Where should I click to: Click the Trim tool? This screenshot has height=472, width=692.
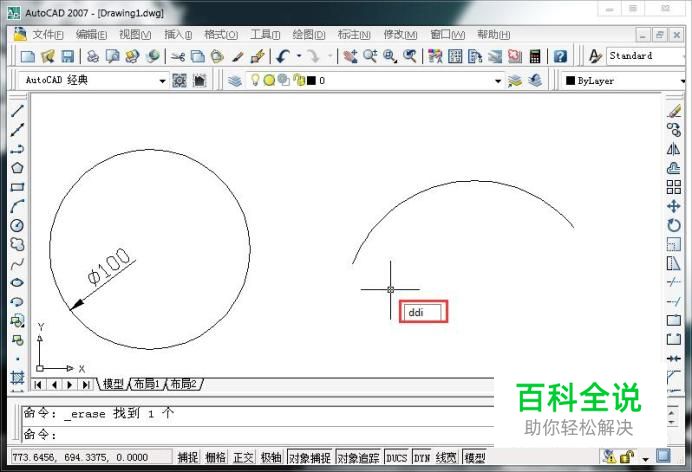[x=673, y=282]
